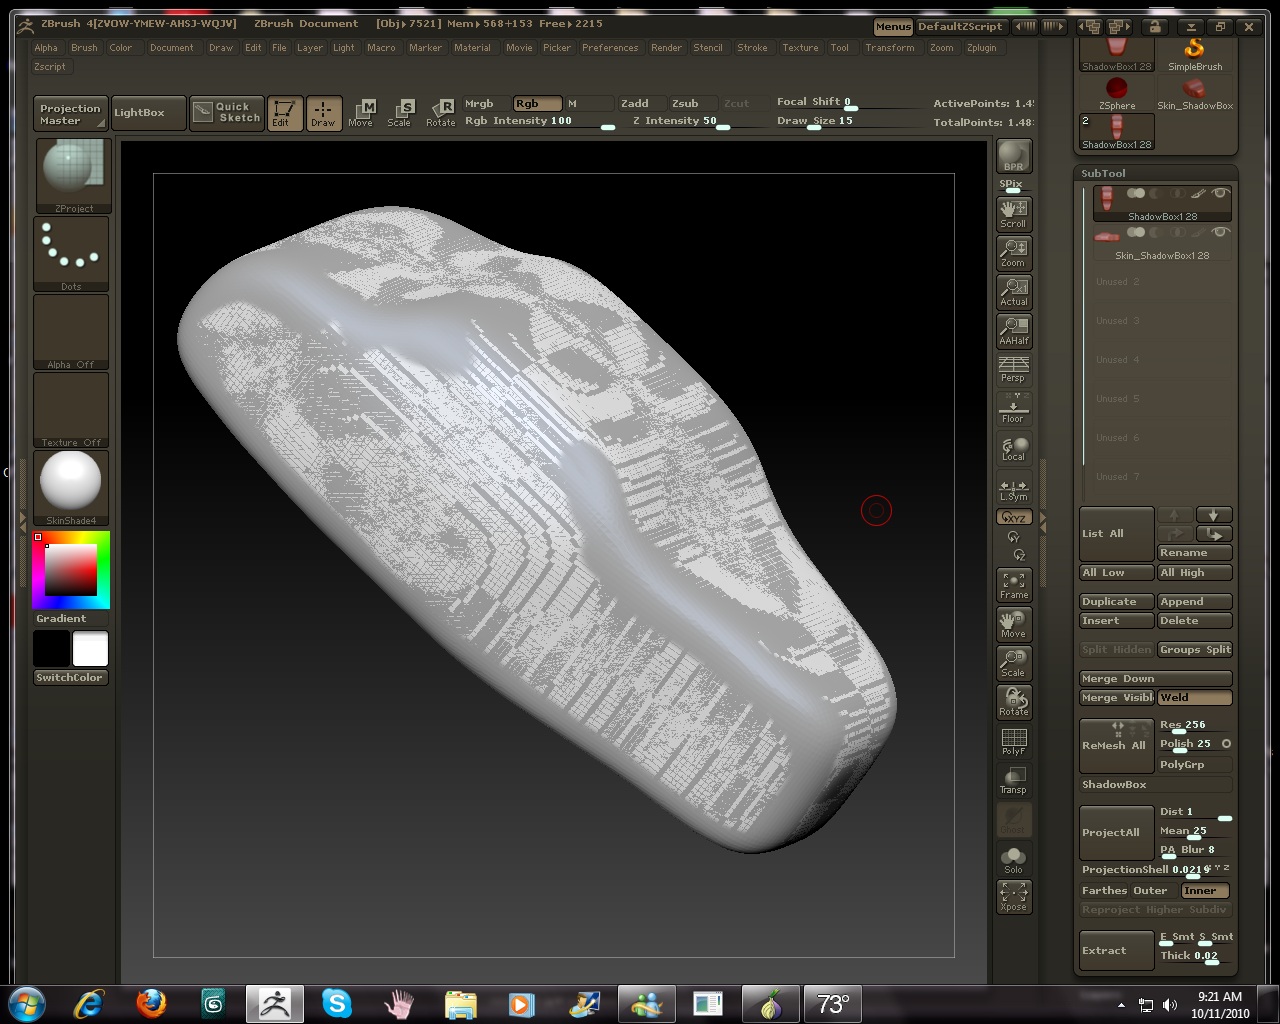Select the Move gyro tool icon
Viewport: 1280px width, 1024px height.
coord(1013,624)
